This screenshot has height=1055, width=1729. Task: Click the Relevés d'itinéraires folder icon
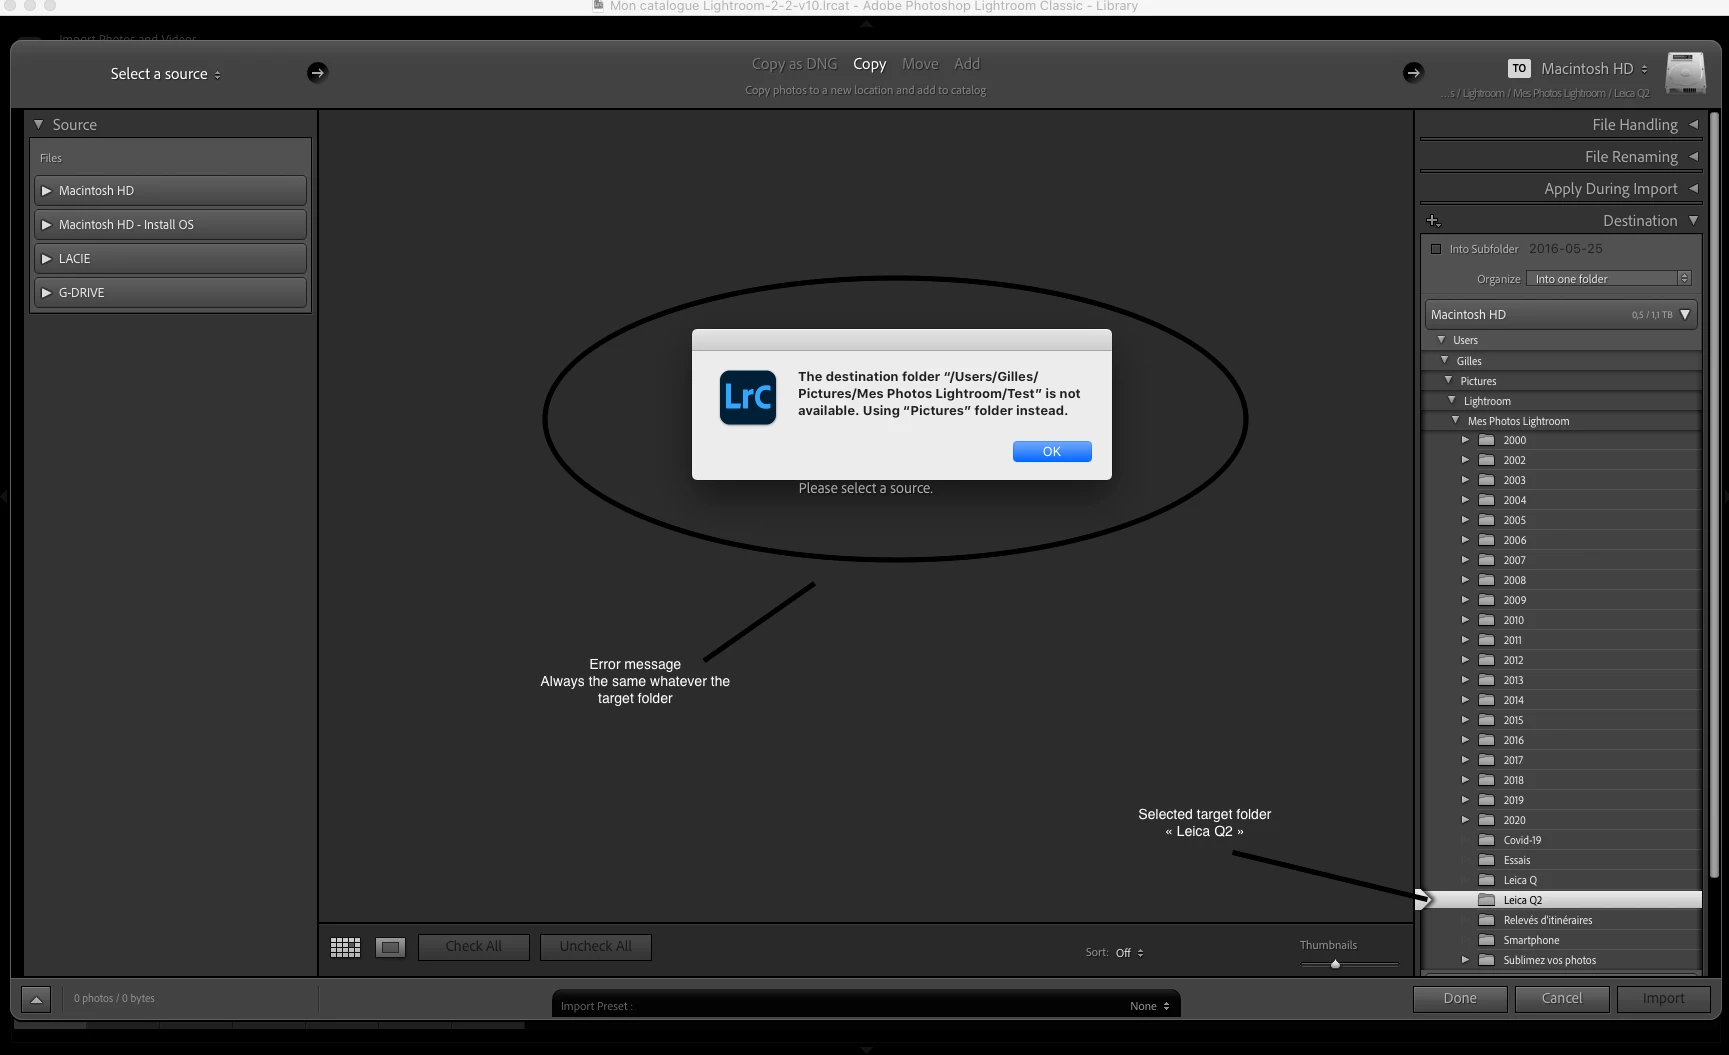coord(1487,920)
